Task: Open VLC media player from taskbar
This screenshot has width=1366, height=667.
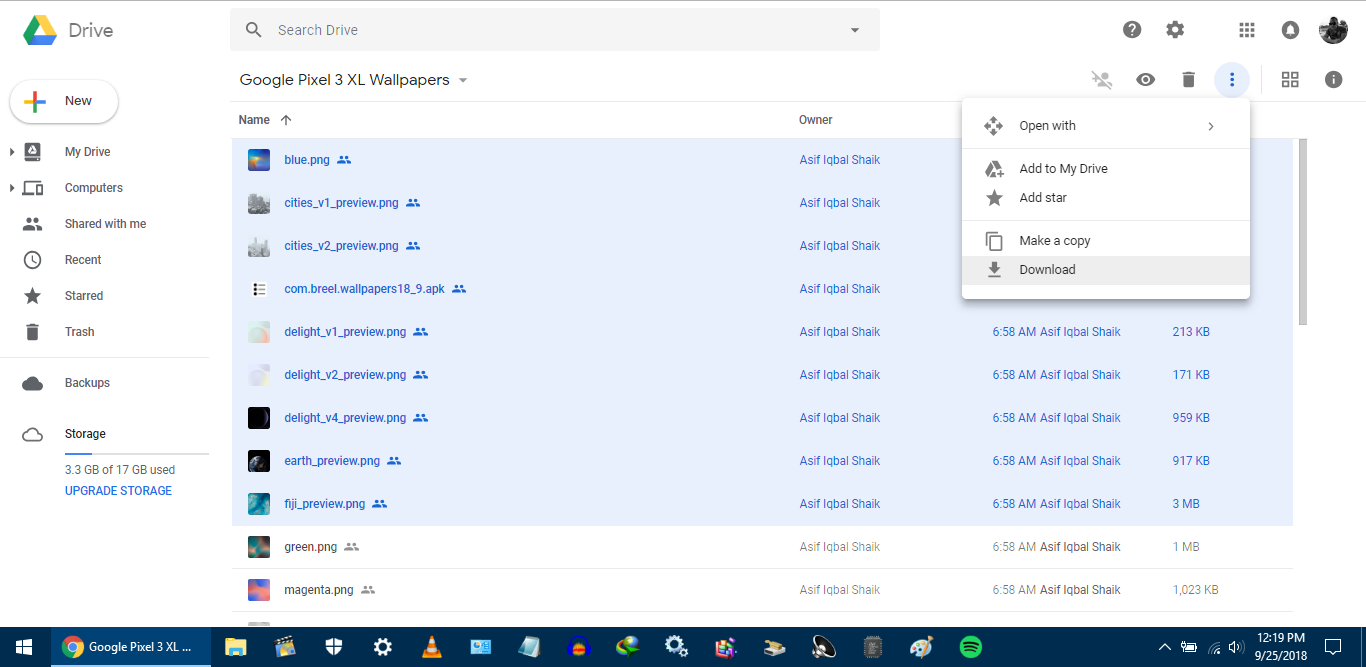Action: pos(431,647)
